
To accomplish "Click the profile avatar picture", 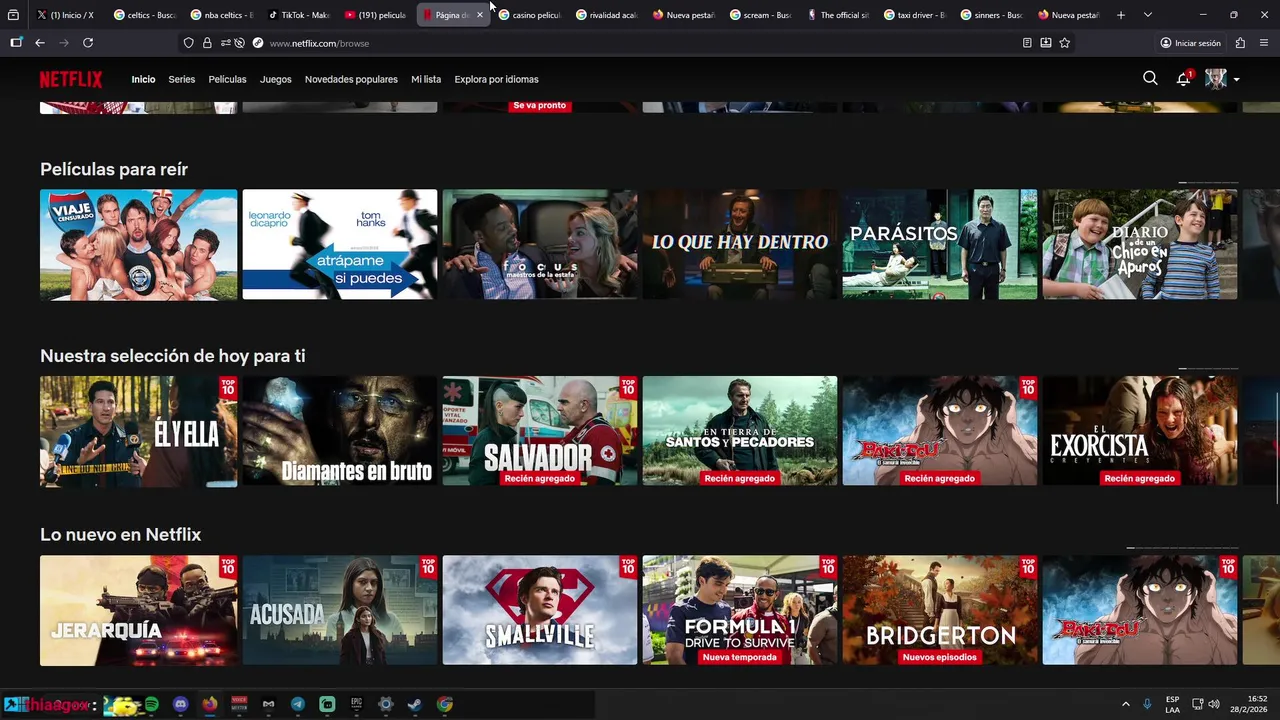I will pos(1216,79).
